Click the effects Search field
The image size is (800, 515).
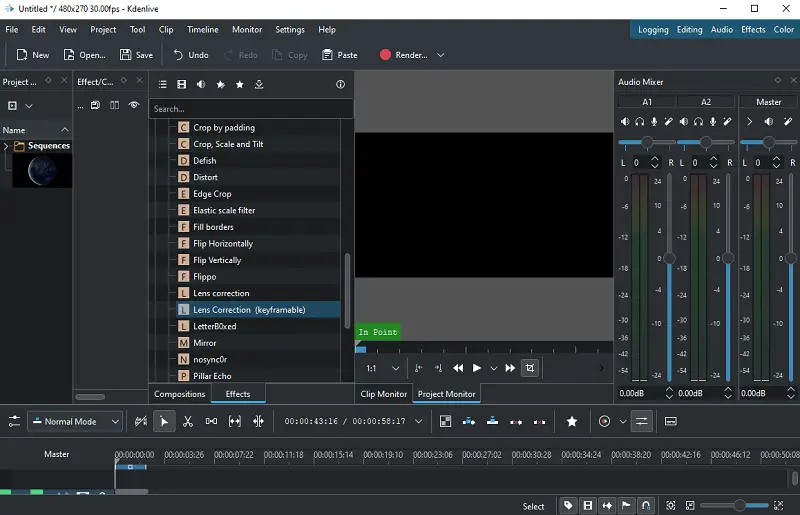click(x=251, y=109)
